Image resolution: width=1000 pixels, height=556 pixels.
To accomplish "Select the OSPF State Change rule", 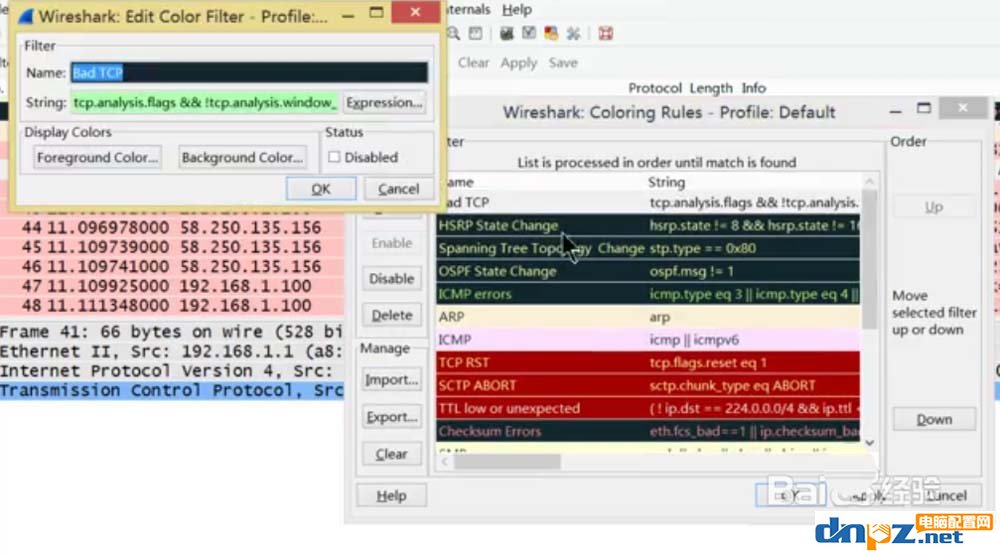I will (648, 271).
